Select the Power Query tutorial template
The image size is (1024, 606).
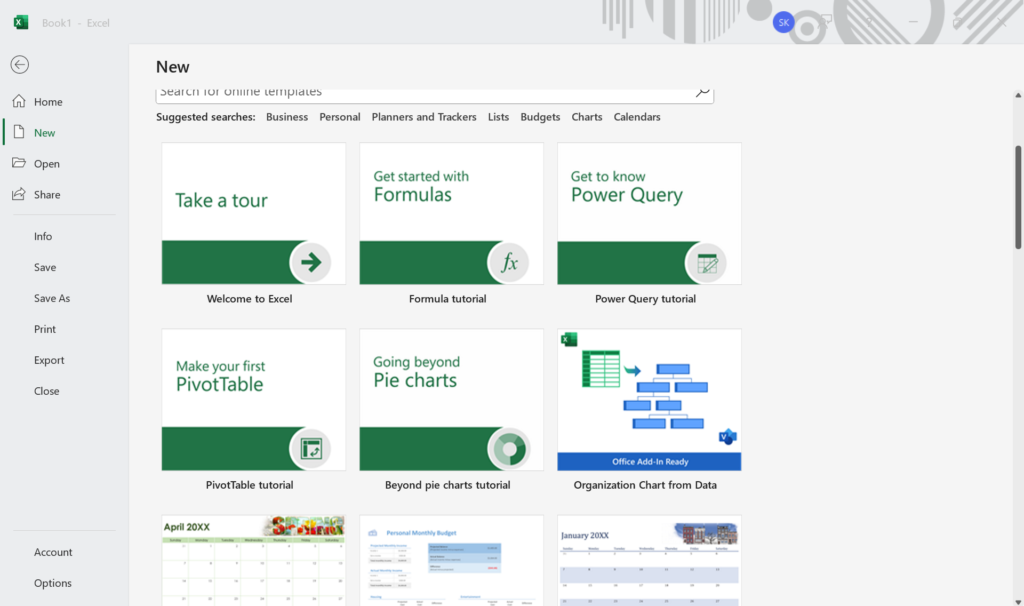(x=648, y=213)
